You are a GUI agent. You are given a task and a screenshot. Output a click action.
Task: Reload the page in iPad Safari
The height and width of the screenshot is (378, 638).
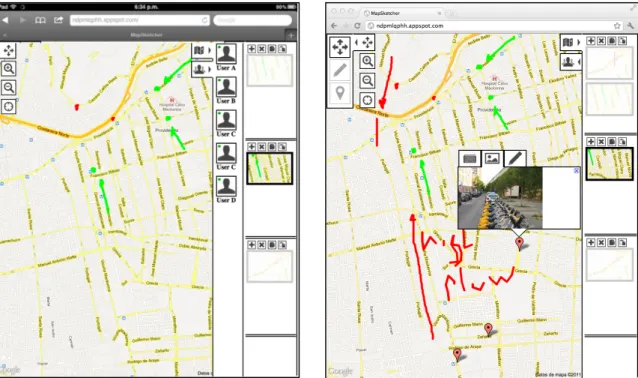pos(205,20)
